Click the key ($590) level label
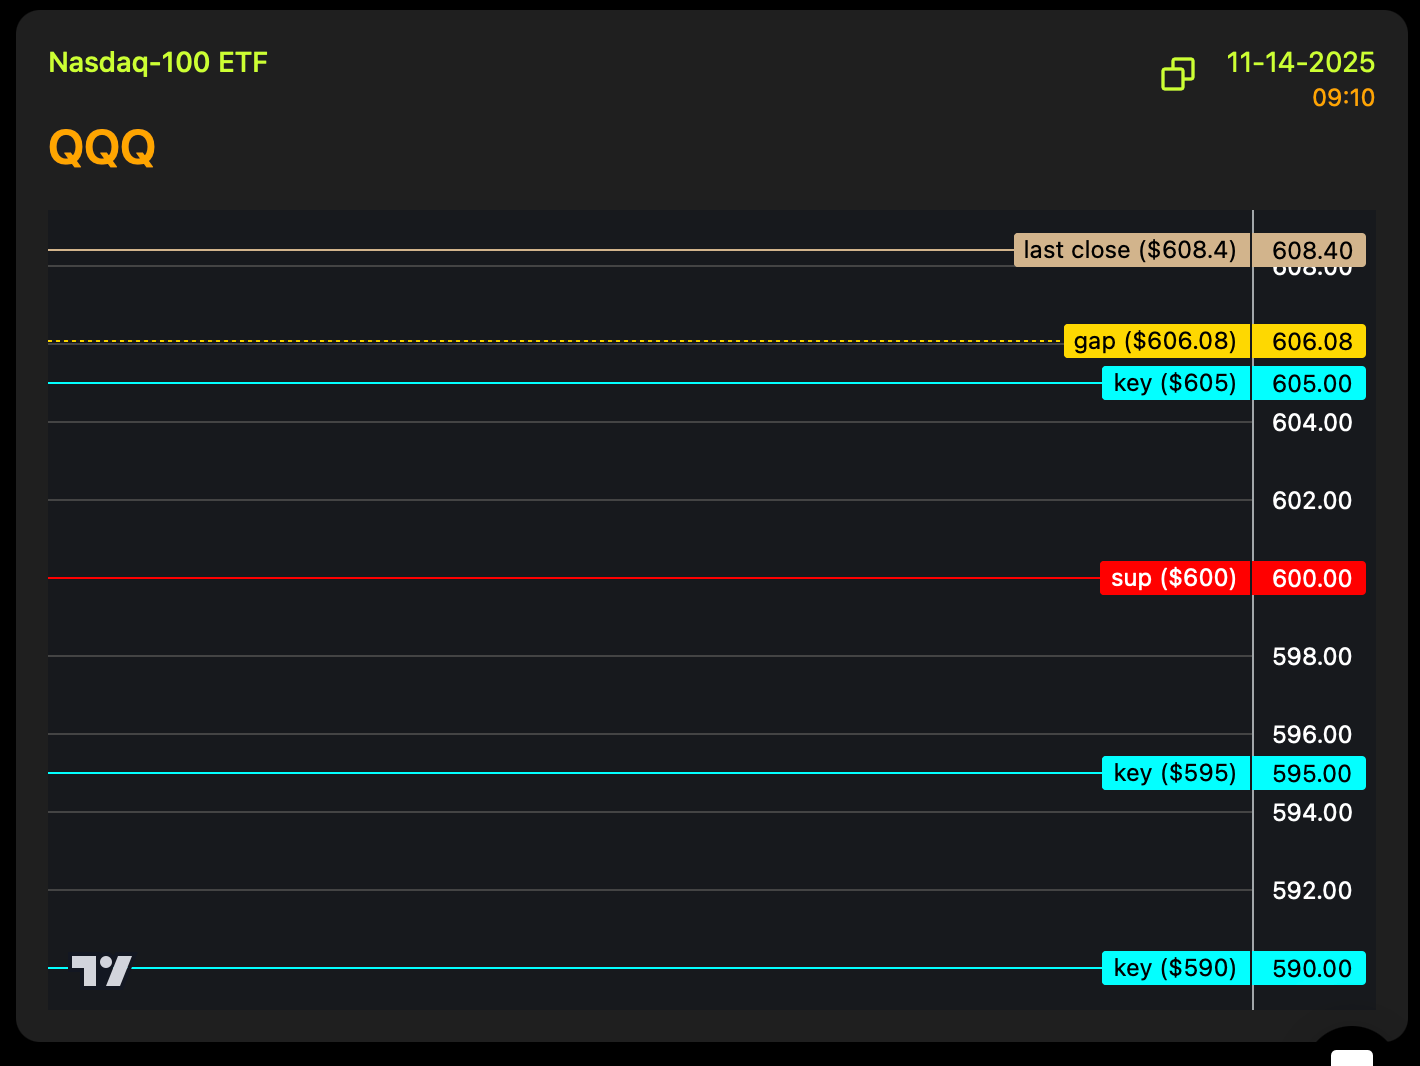 click(x=1175, y=968)
